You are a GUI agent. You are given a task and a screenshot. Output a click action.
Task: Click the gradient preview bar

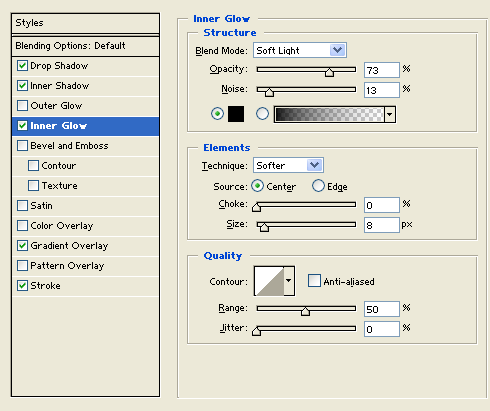click(x=329, y=114)
